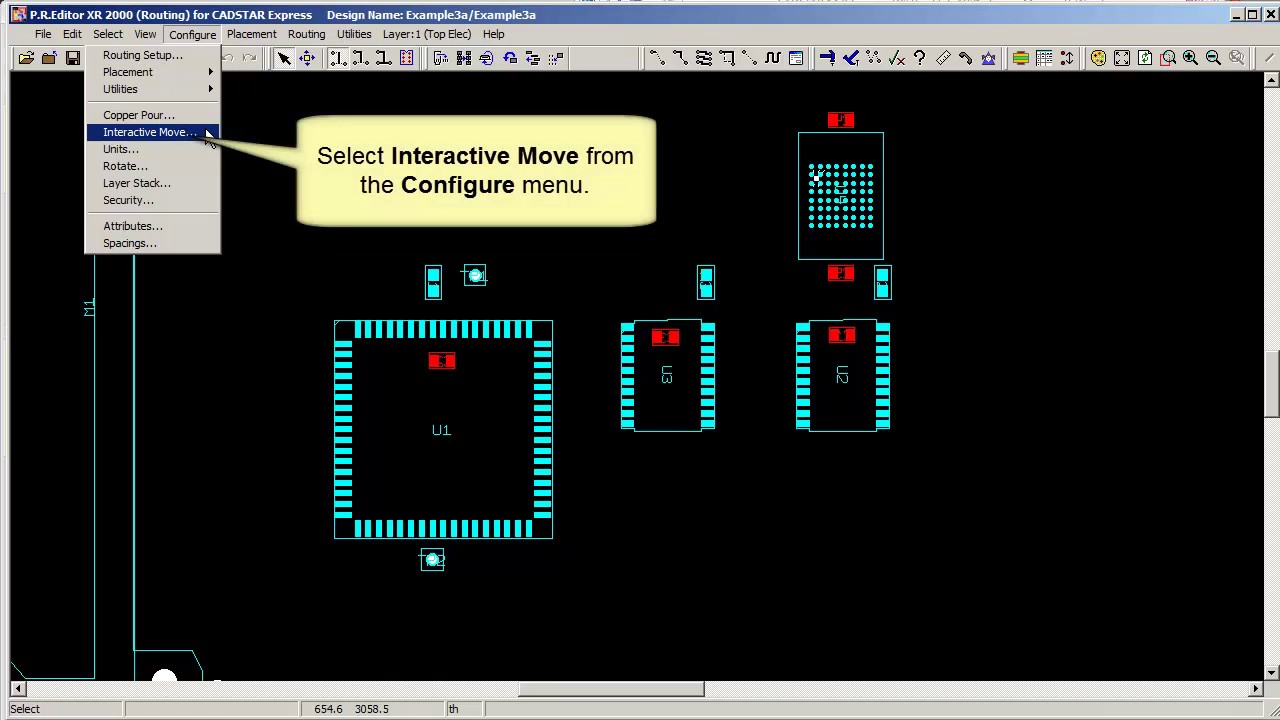Click the U1 component label
This screenshot has width=1280, height=720.
pyautogui.click(x=441, y=430)
